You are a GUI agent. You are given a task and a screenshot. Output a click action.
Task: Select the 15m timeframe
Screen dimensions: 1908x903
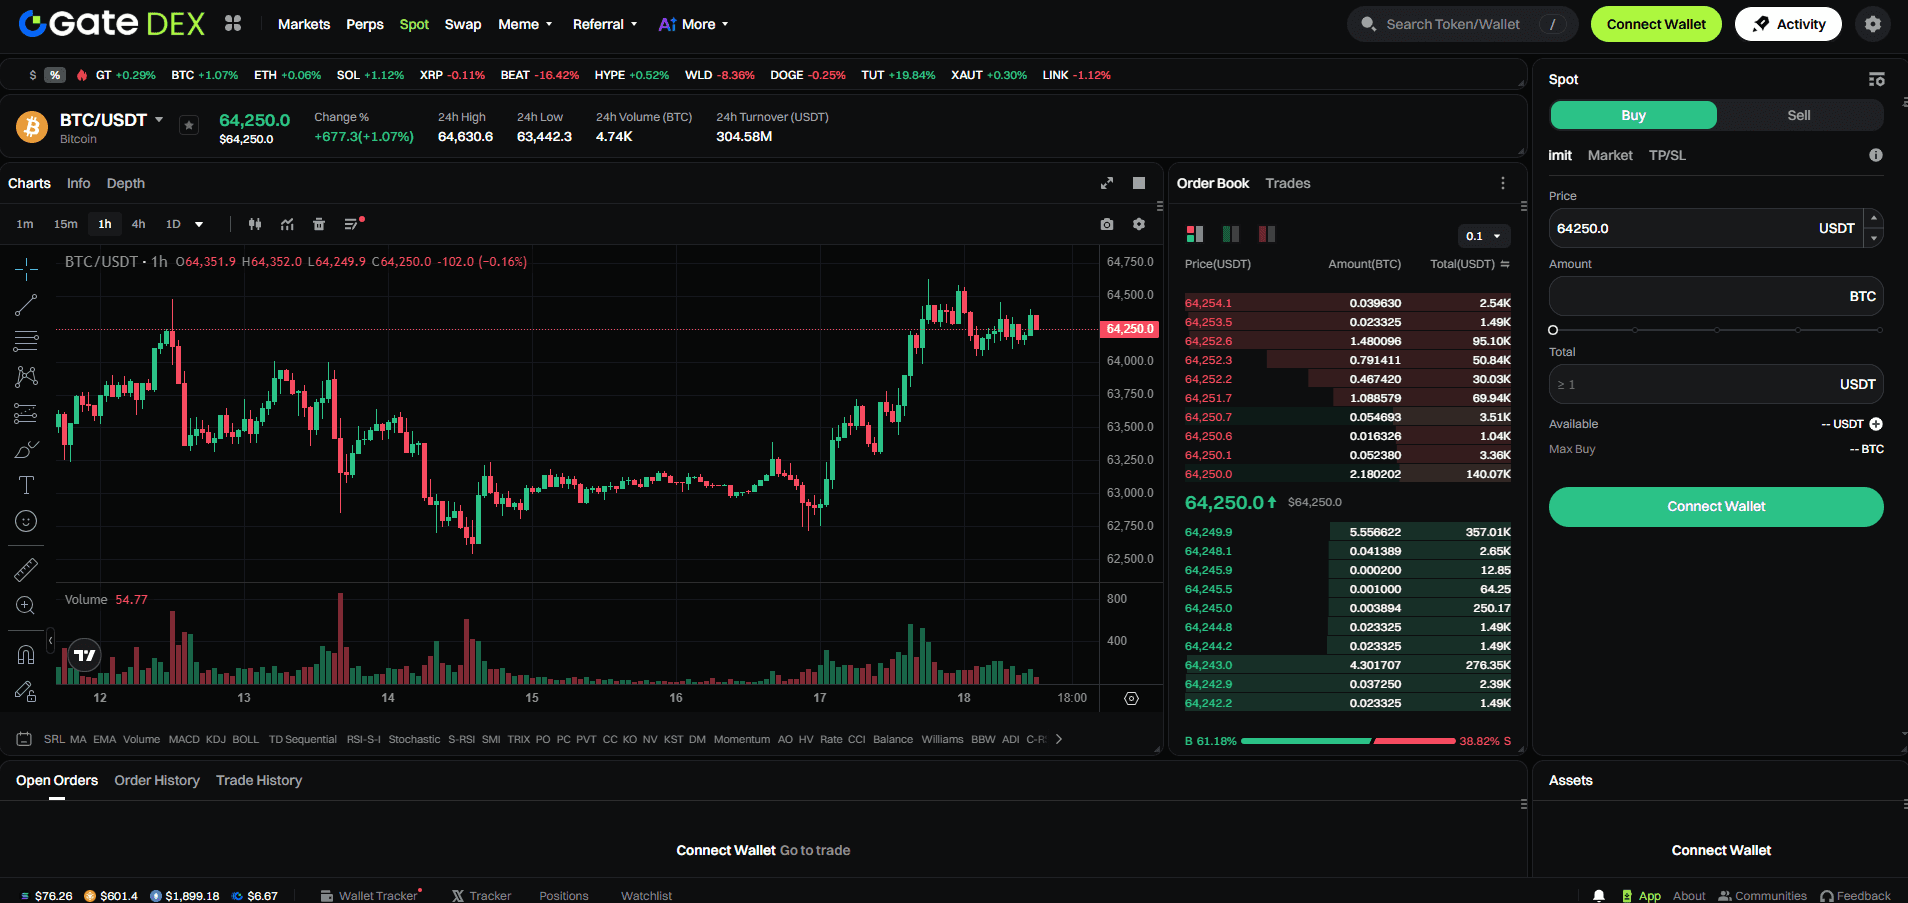66,224
